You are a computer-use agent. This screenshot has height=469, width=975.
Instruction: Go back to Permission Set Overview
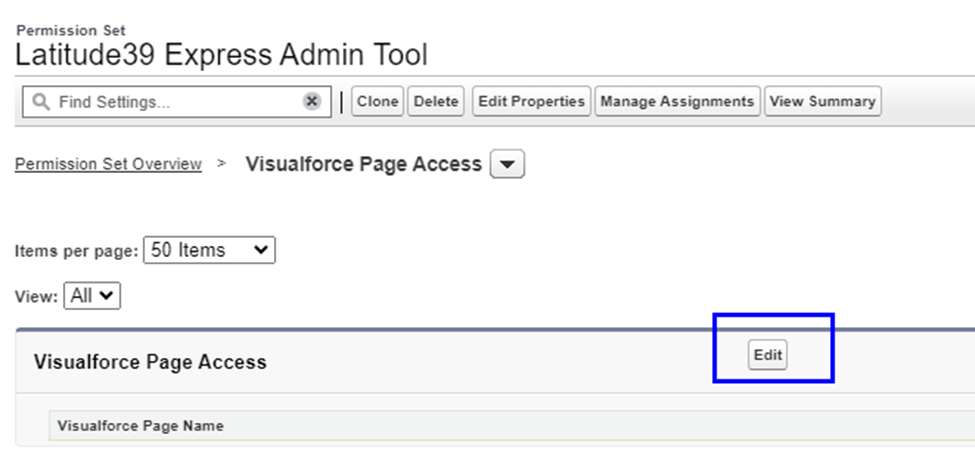tap(108, 164)
